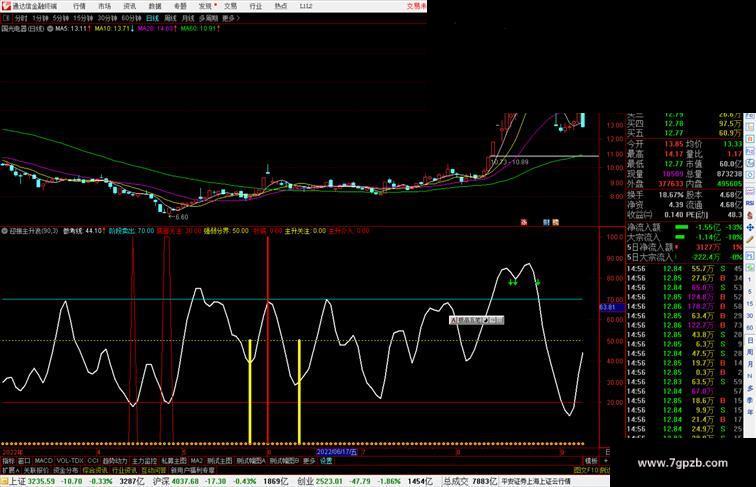Click the 通达信 app logo icon
The width and height of the screenshot is (756, 487).
(6, 6)
